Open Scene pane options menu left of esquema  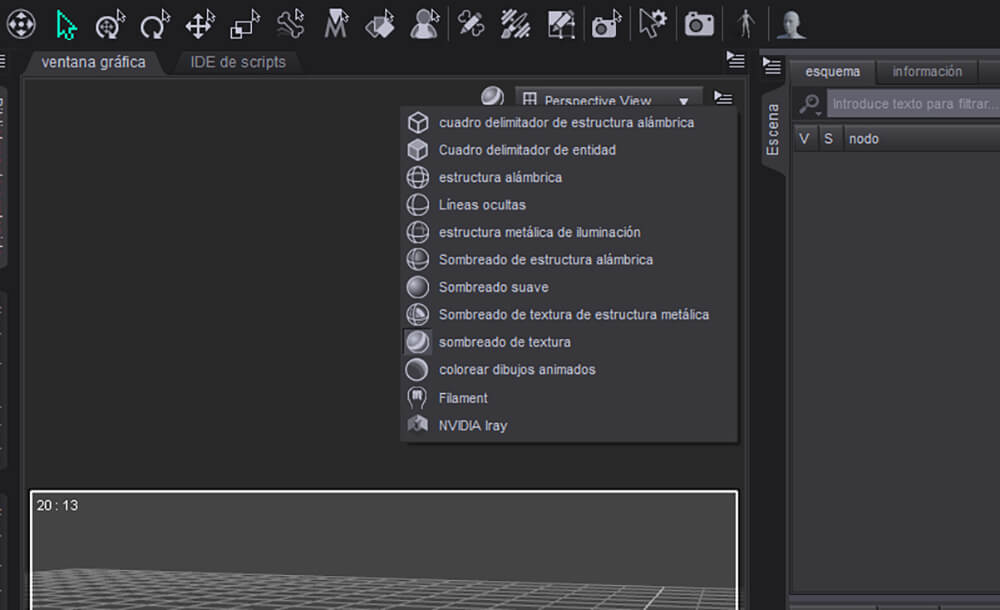coord(772,65)
